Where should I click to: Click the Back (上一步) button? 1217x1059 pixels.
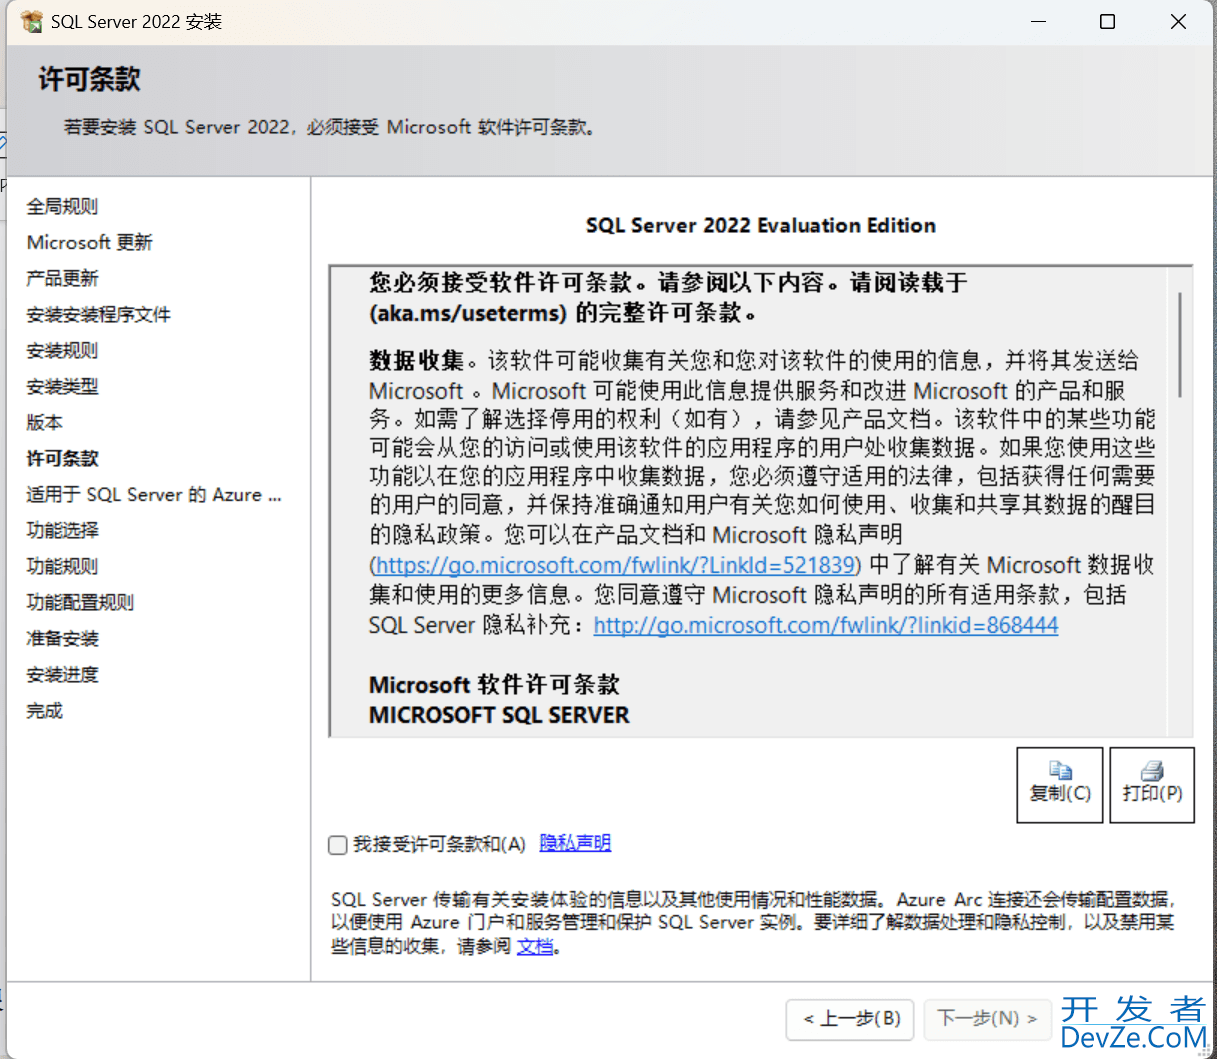coord(851,1019)
